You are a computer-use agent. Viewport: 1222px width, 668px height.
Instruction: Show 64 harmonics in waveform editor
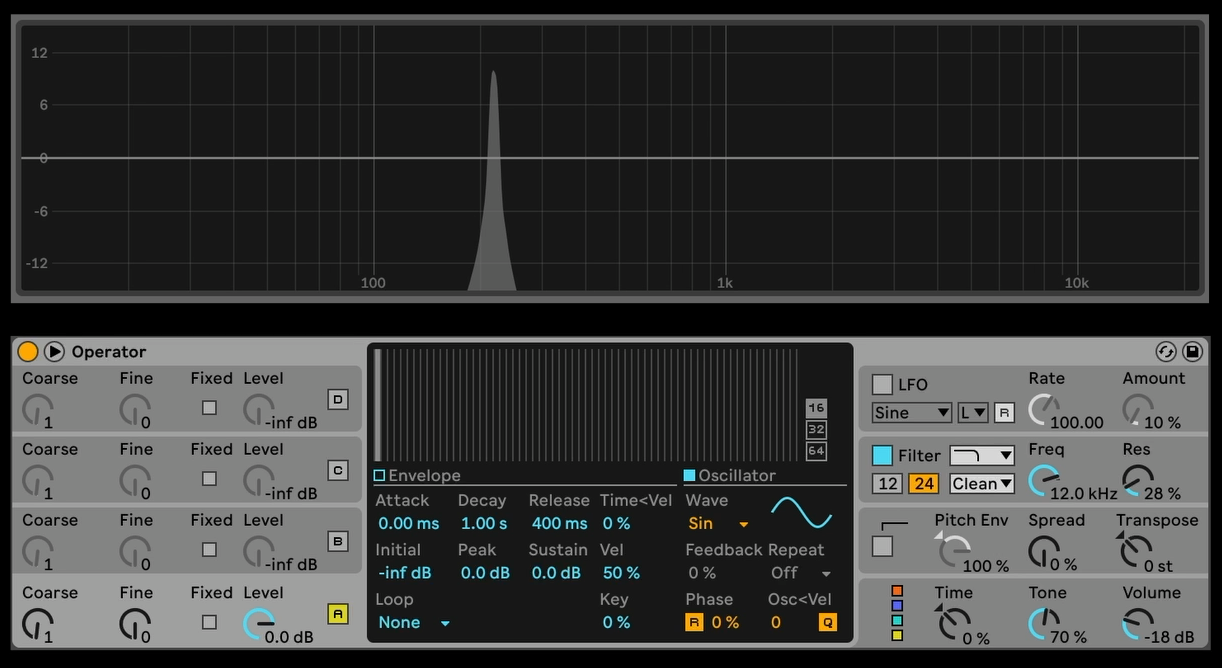[816, 451]
